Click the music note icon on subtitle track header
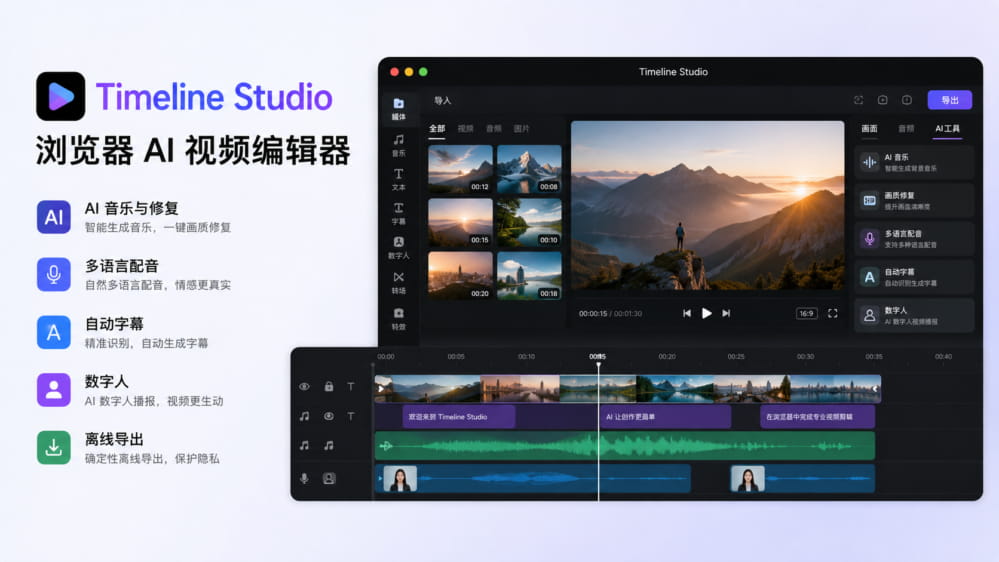Screen dimensions: 999x562 (305, 416)
